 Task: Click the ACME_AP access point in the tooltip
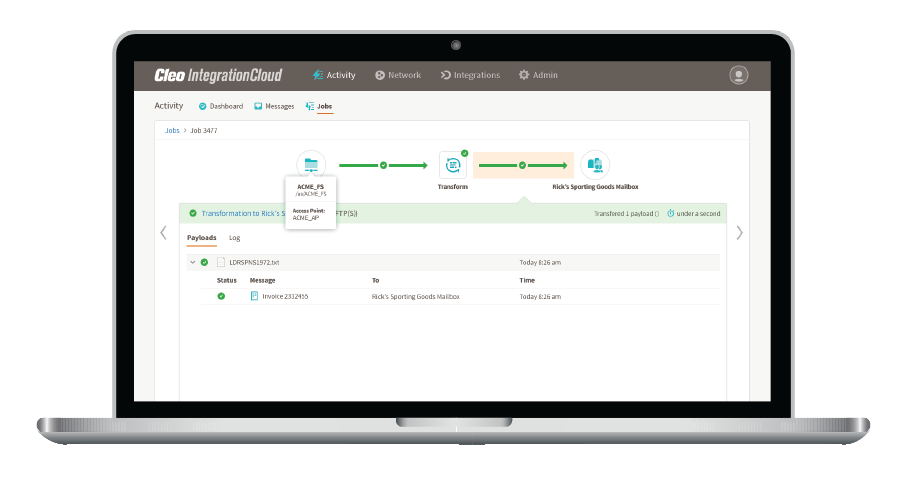pos(306,218)
